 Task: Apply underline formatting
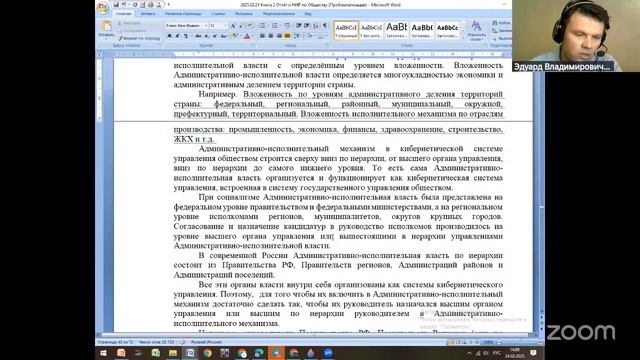pos(186,36)
